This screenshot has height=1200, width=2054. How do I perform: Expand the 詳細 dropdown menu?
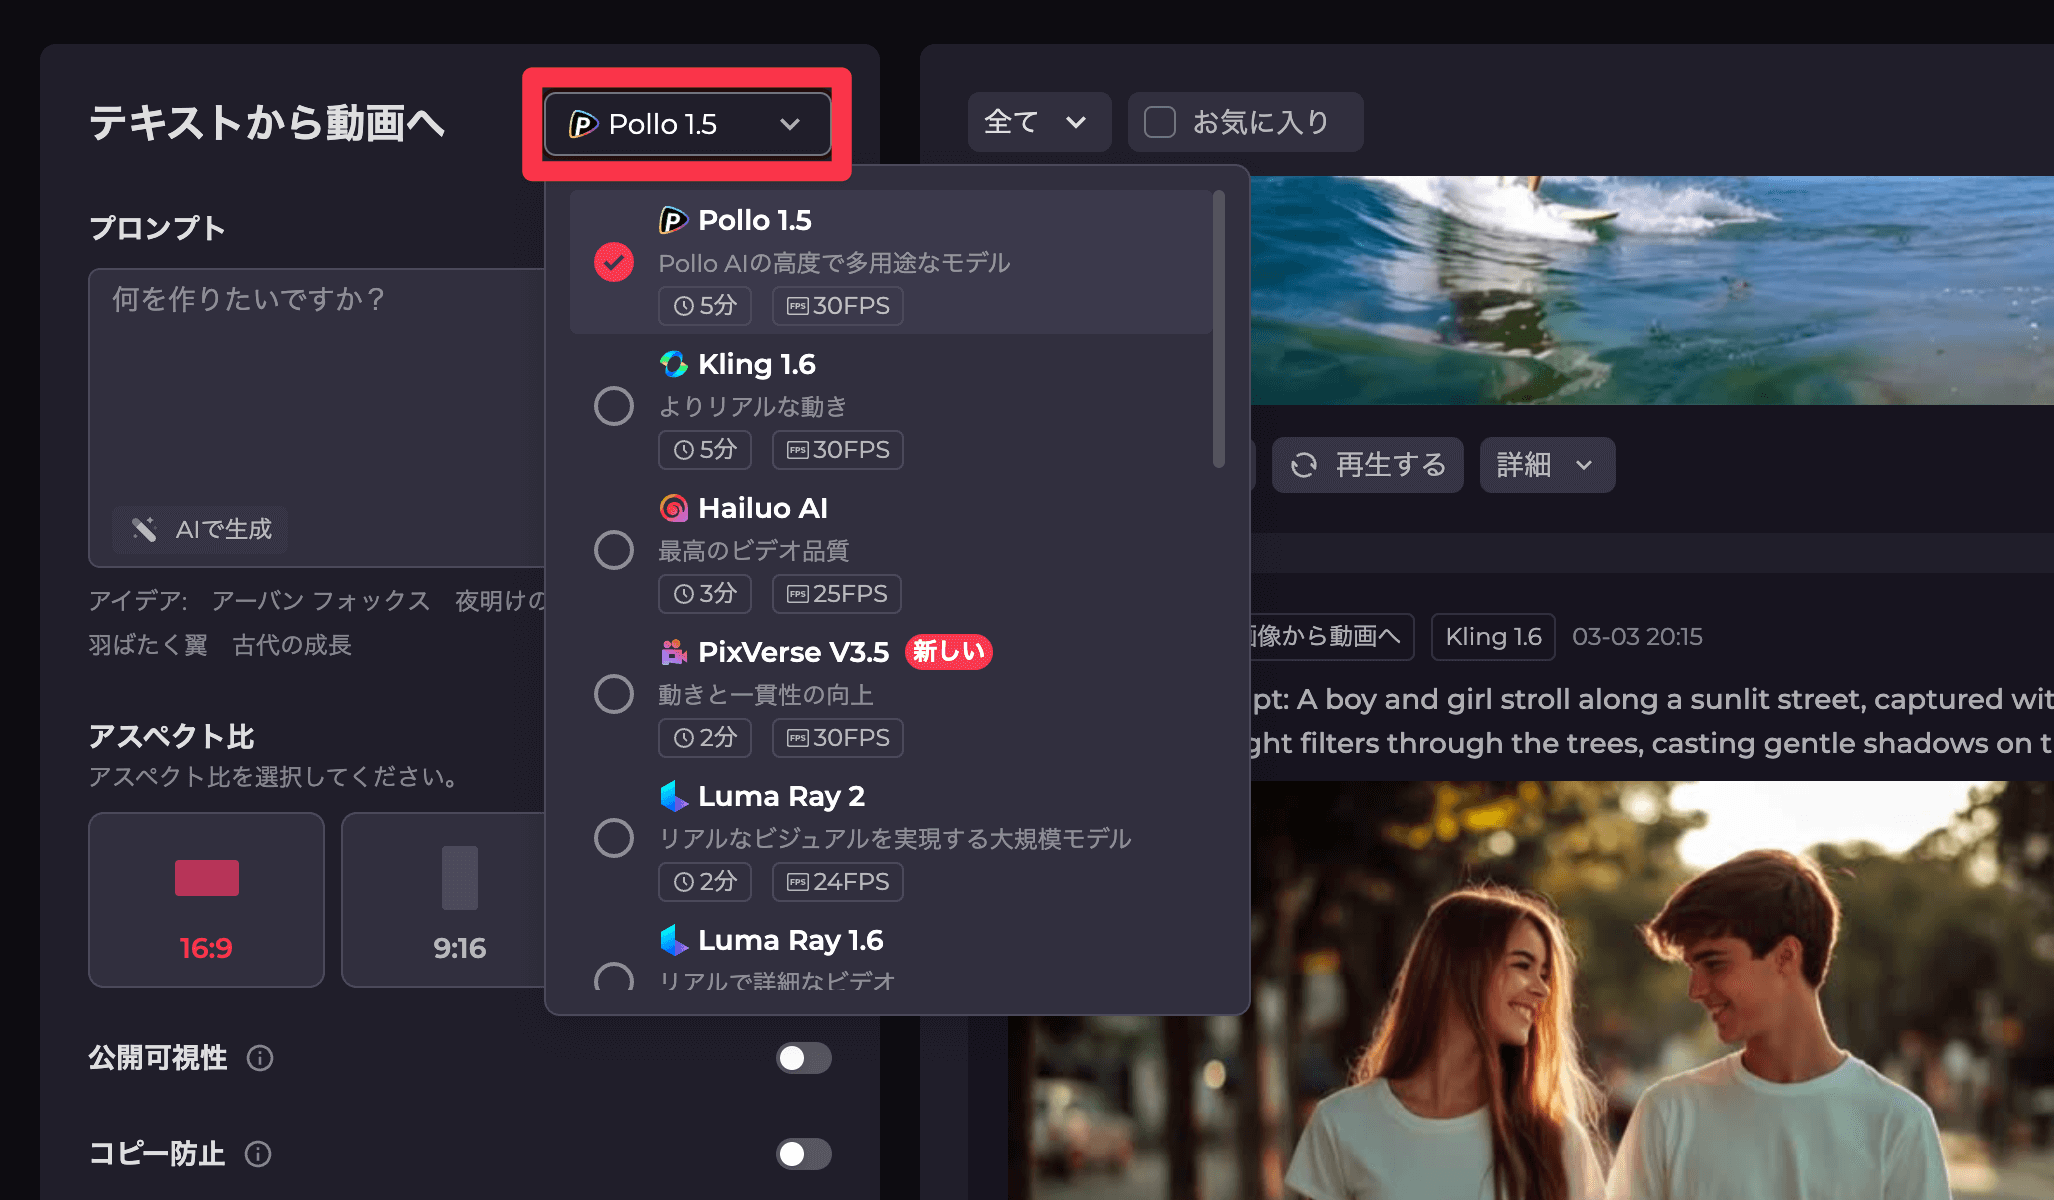tap(1545, 465)
